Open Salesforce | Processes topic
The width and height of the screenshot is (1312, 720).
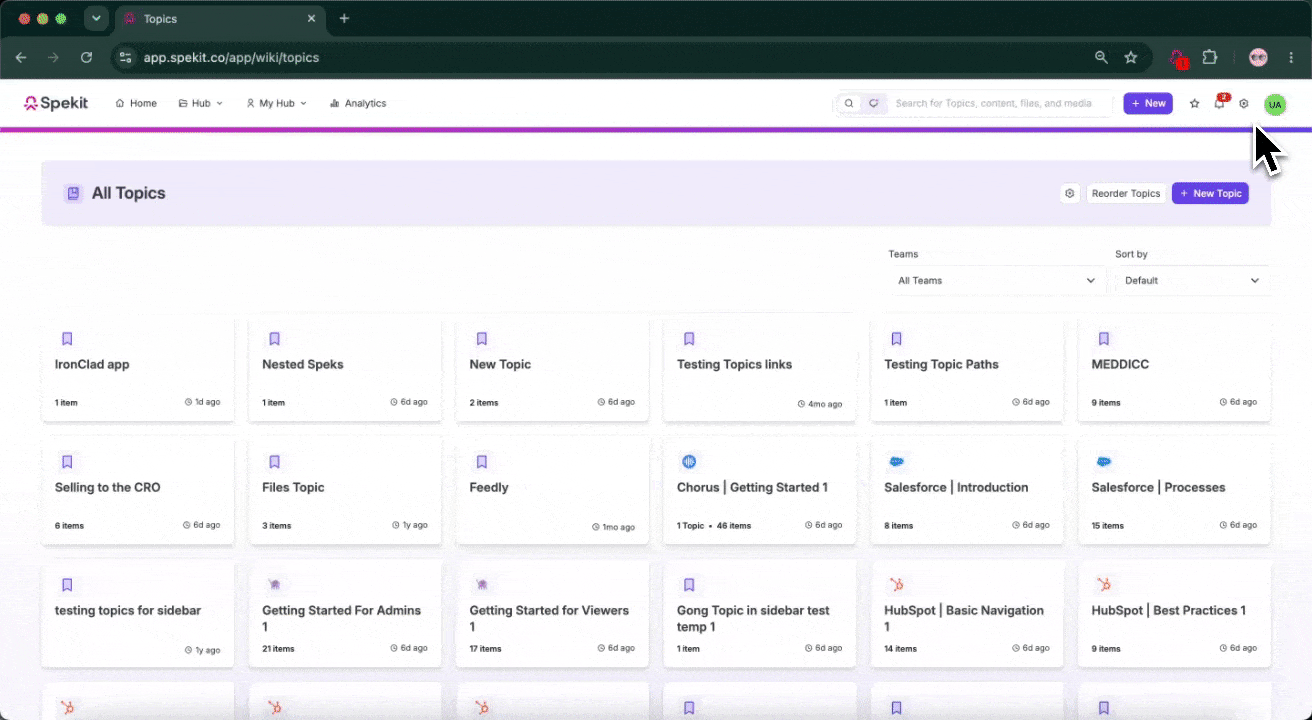pyautogui.click(x=1174, y=493)
